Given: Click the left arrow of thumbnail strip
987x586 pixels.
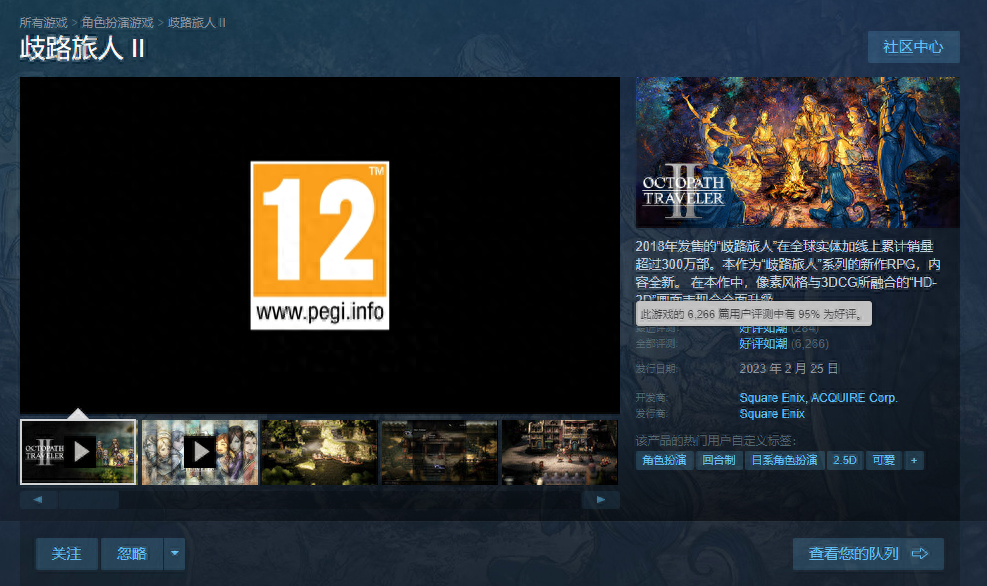Looking at the screenshot, I should [38, 500].
